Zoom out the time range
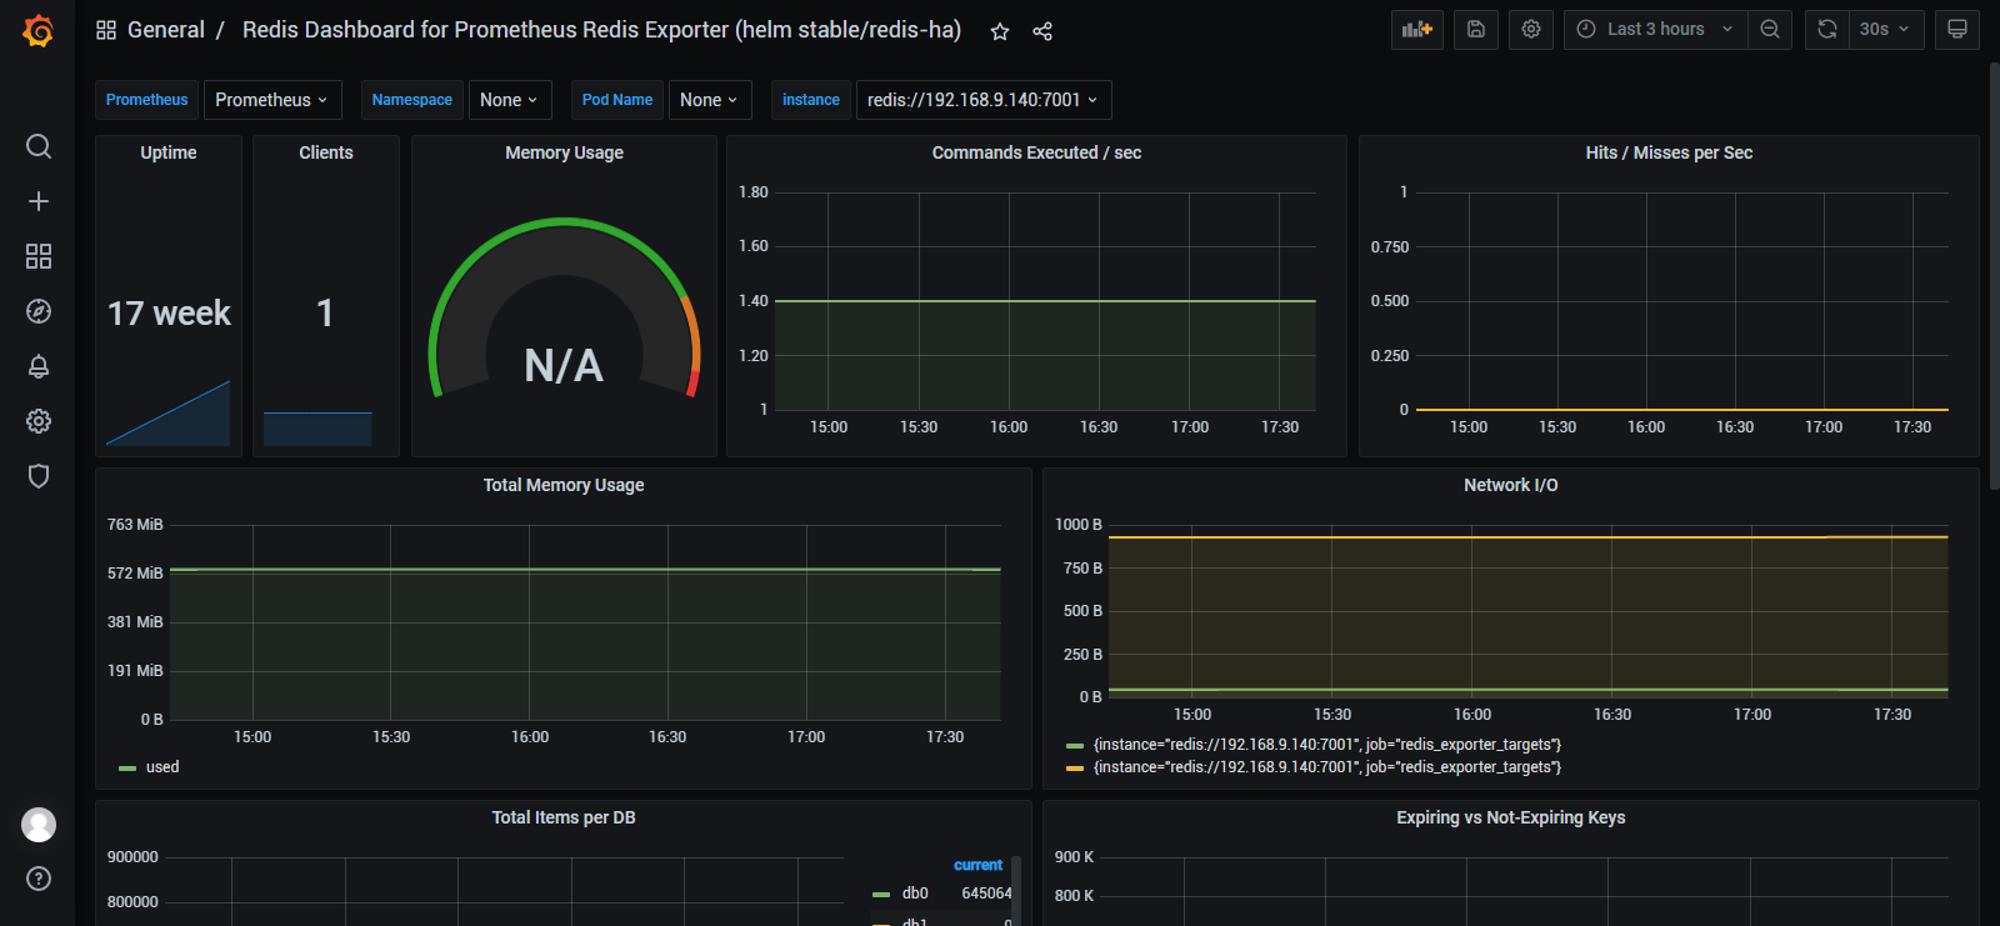The image size is (2000, 926). pos(1770,30)
